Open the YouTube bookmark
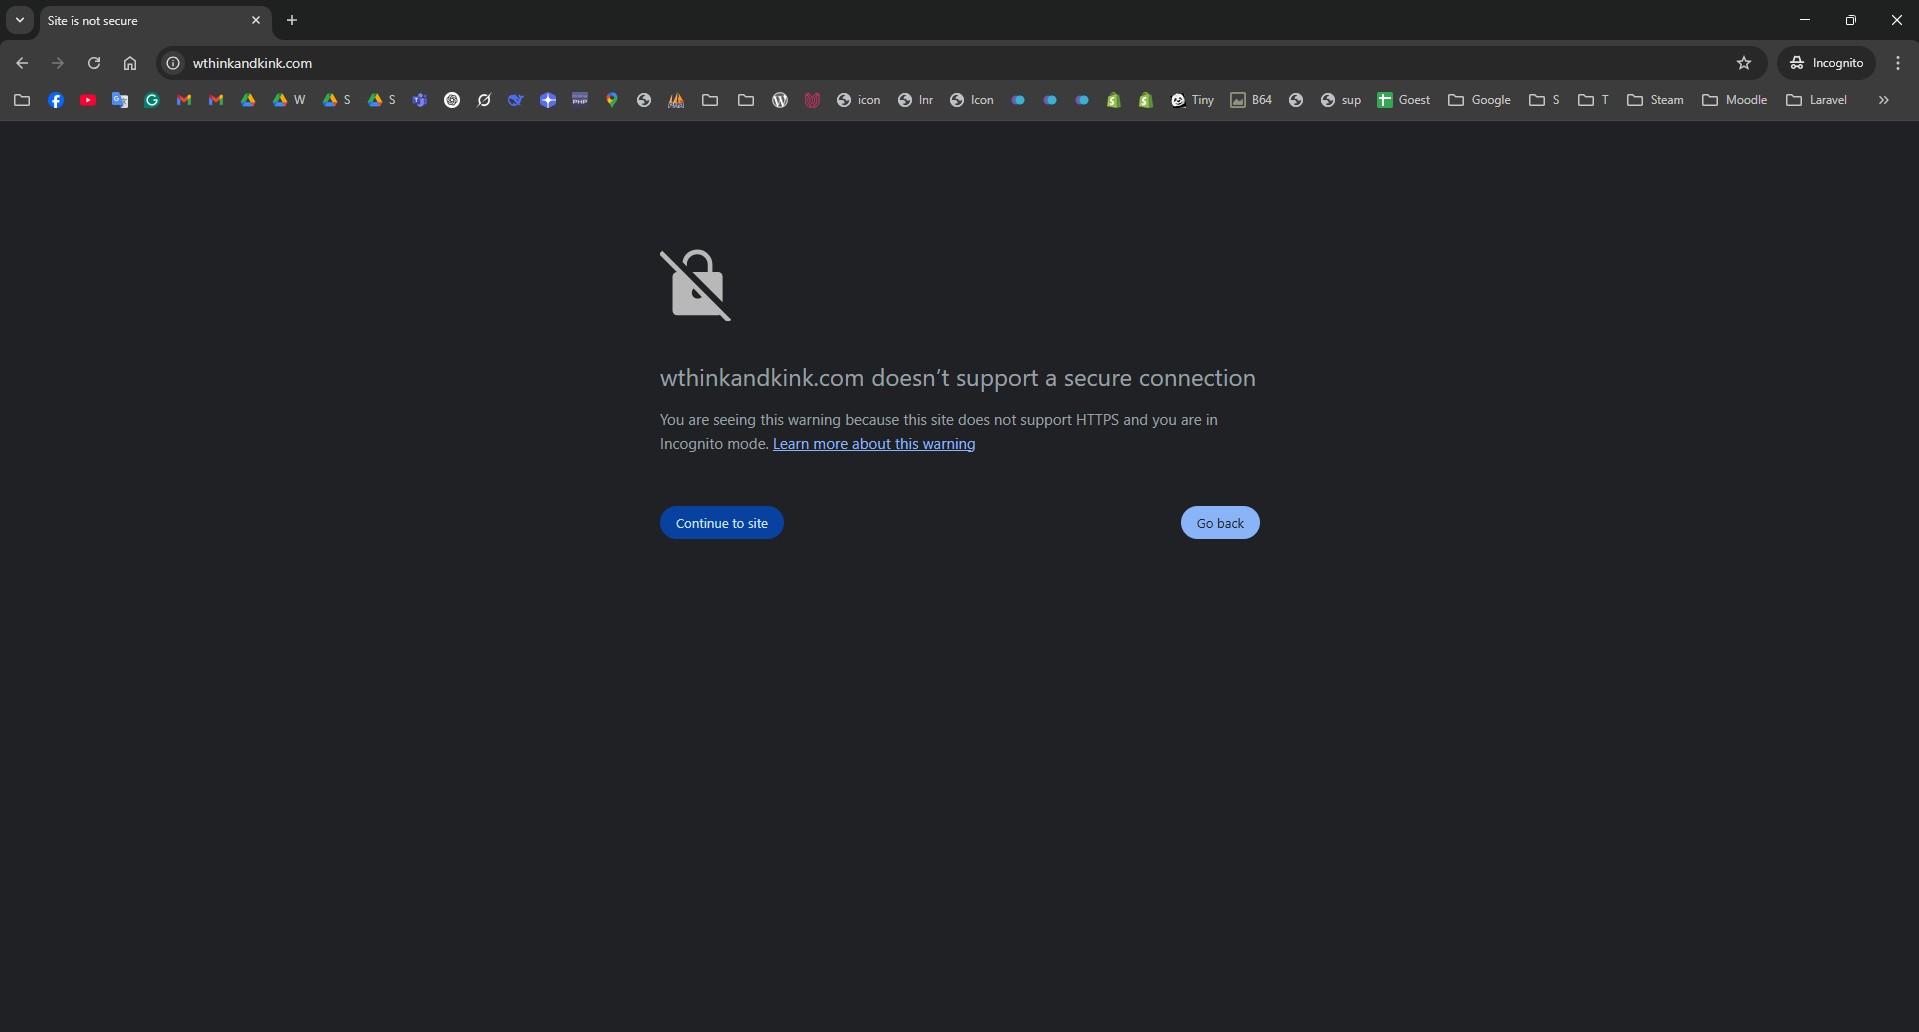 click(88, 100)
